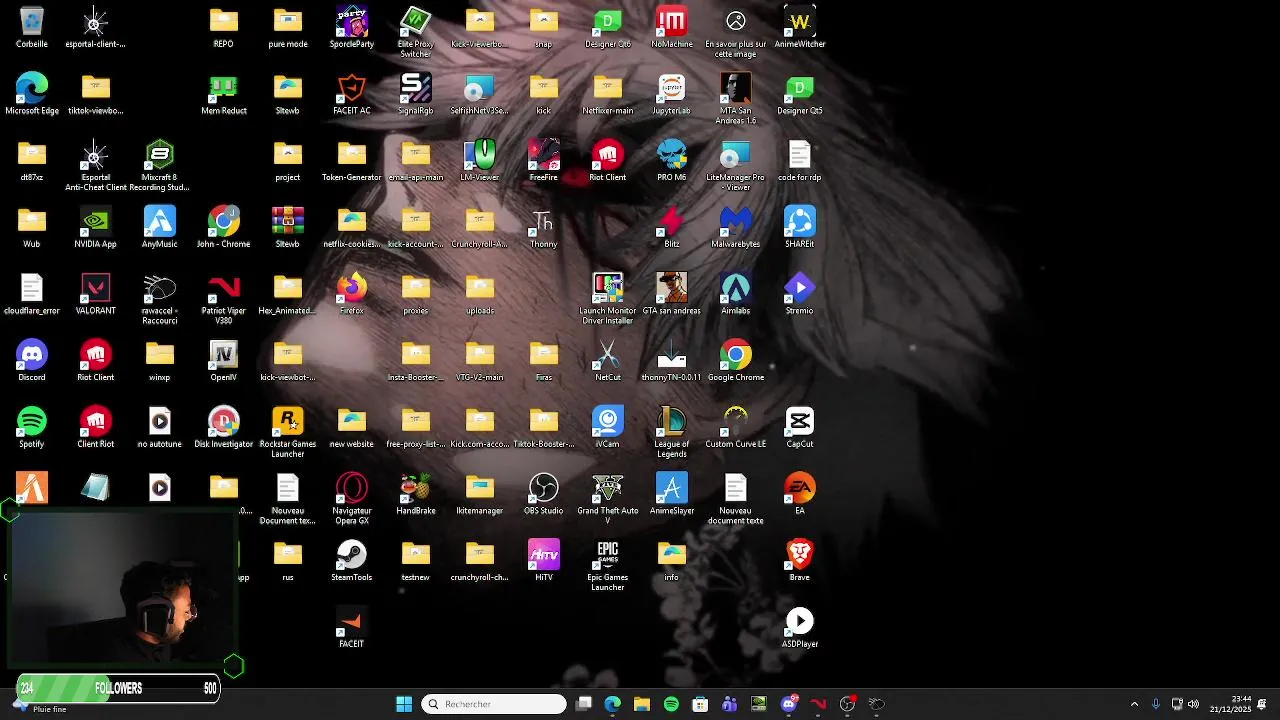
Task: Open the Corbeille recycle bin
Action: 32,28
